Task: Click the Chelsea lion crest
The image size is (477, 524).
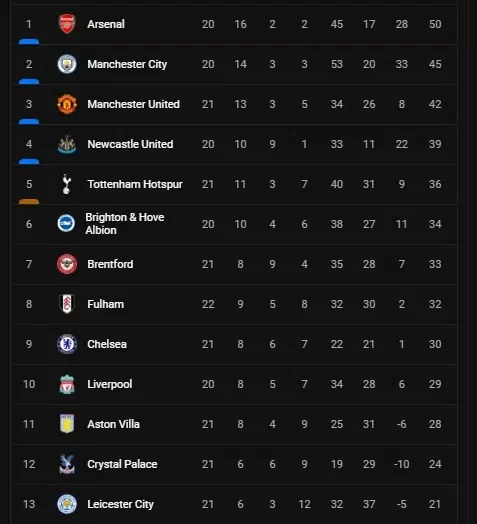Action: [67, 344]
